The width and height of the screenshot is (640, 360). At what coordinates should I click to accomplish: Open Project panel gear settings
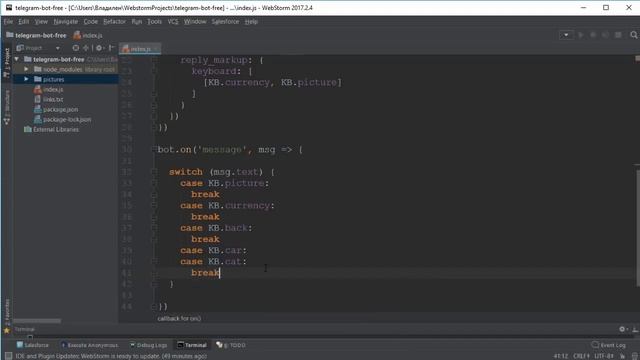click(x=99, y=48)
